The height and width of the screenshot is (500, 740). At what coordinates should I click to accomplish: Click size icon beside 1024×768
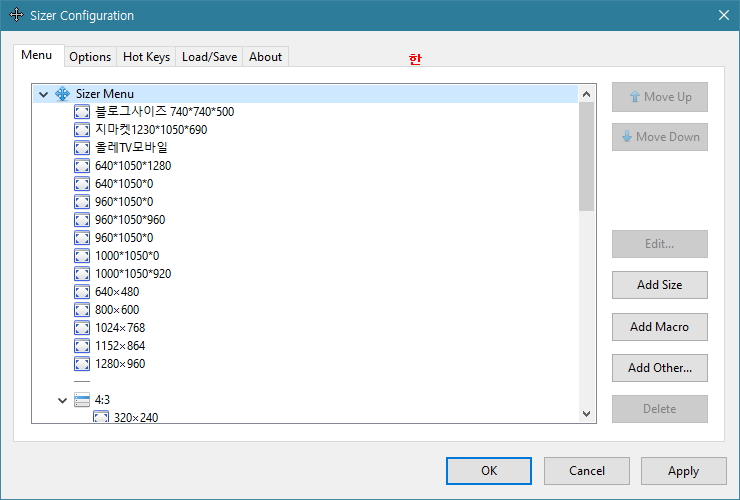(x=82, y=328)
